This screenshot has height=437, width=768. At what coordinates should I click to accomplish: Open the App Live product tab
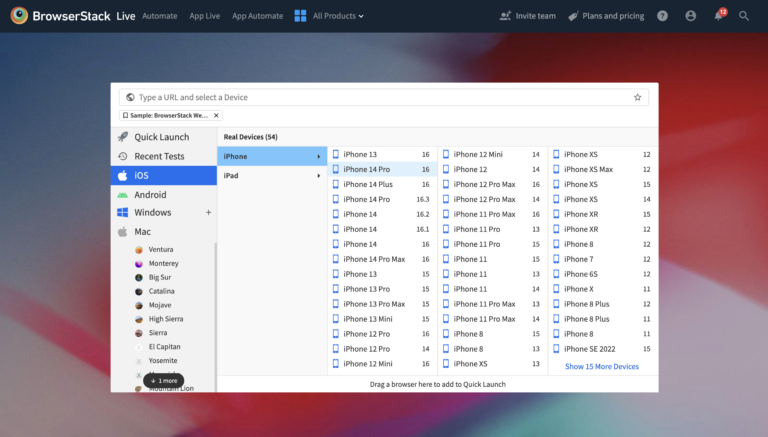pos(205,16)
